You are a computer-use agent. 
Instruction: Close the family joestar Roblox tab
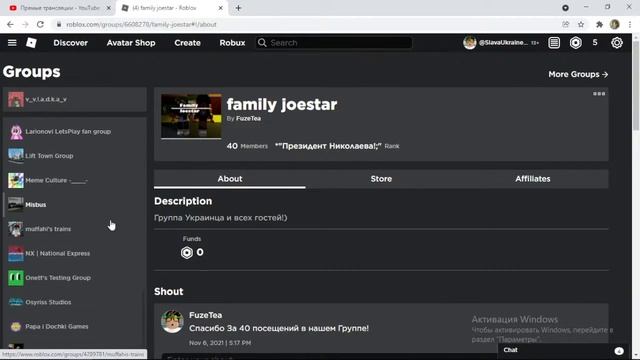pyautogui.click(x=220, y=8)
